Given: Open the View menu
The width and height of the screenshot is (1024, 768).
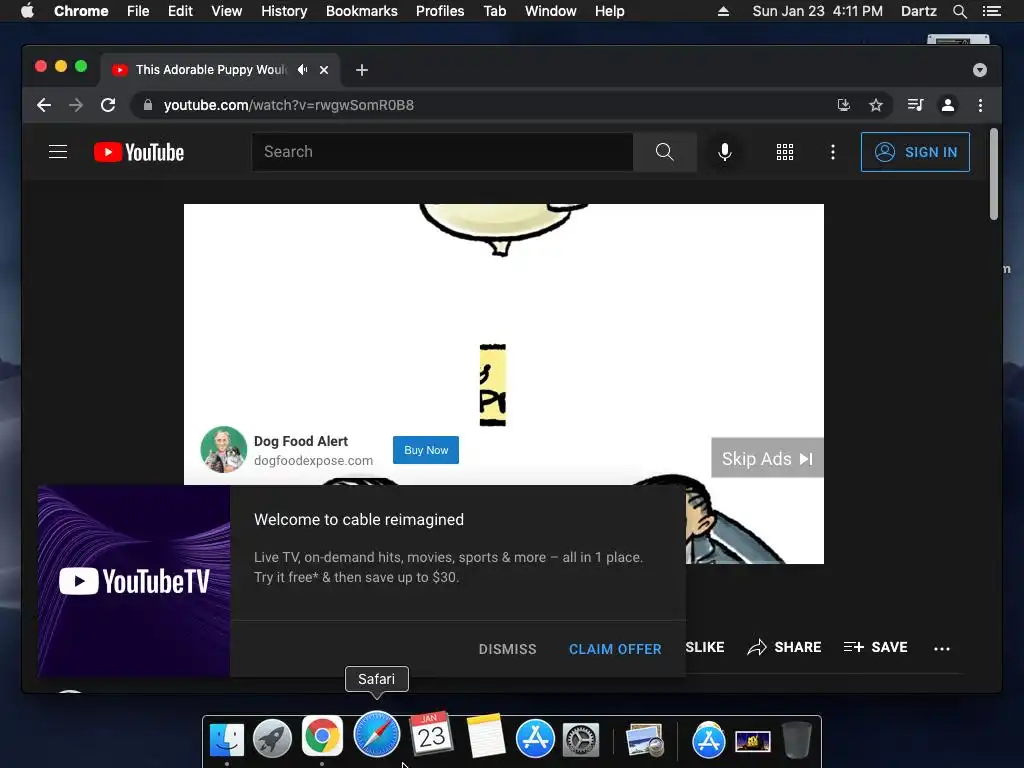Looking at the screenshot, I should 227,11.
